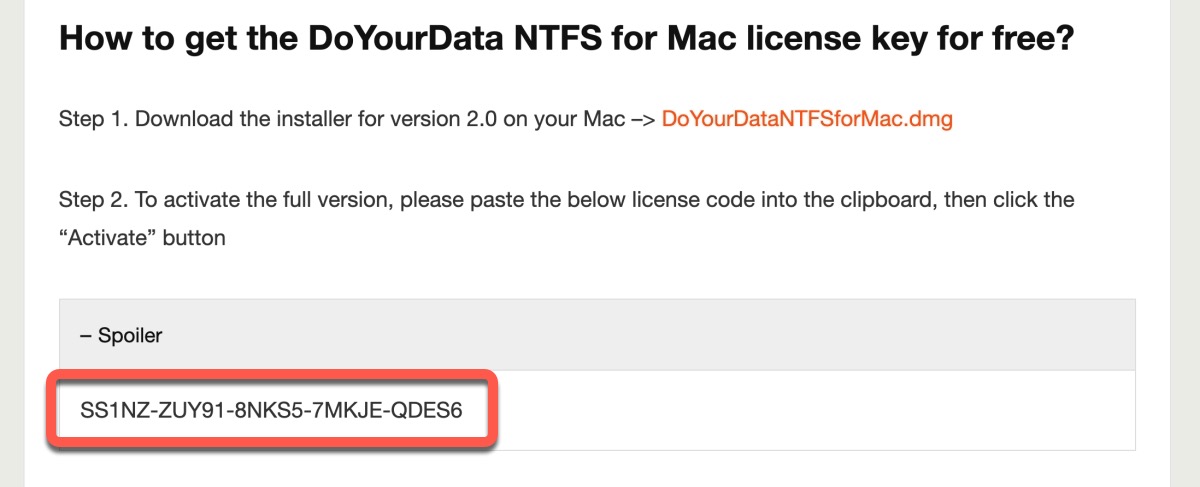This screenshot has height=487, width=1200.
Task: Open the DoYourDataNTFSforMac.dmg download link
Action: click(807, 120)
